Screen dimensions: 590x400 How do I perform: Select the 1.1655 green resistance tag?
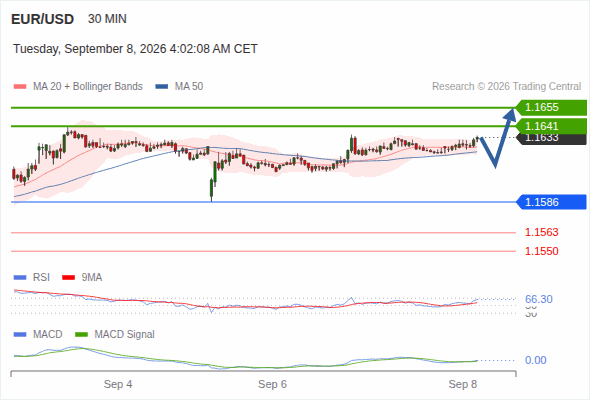click(x=551, y=108)
